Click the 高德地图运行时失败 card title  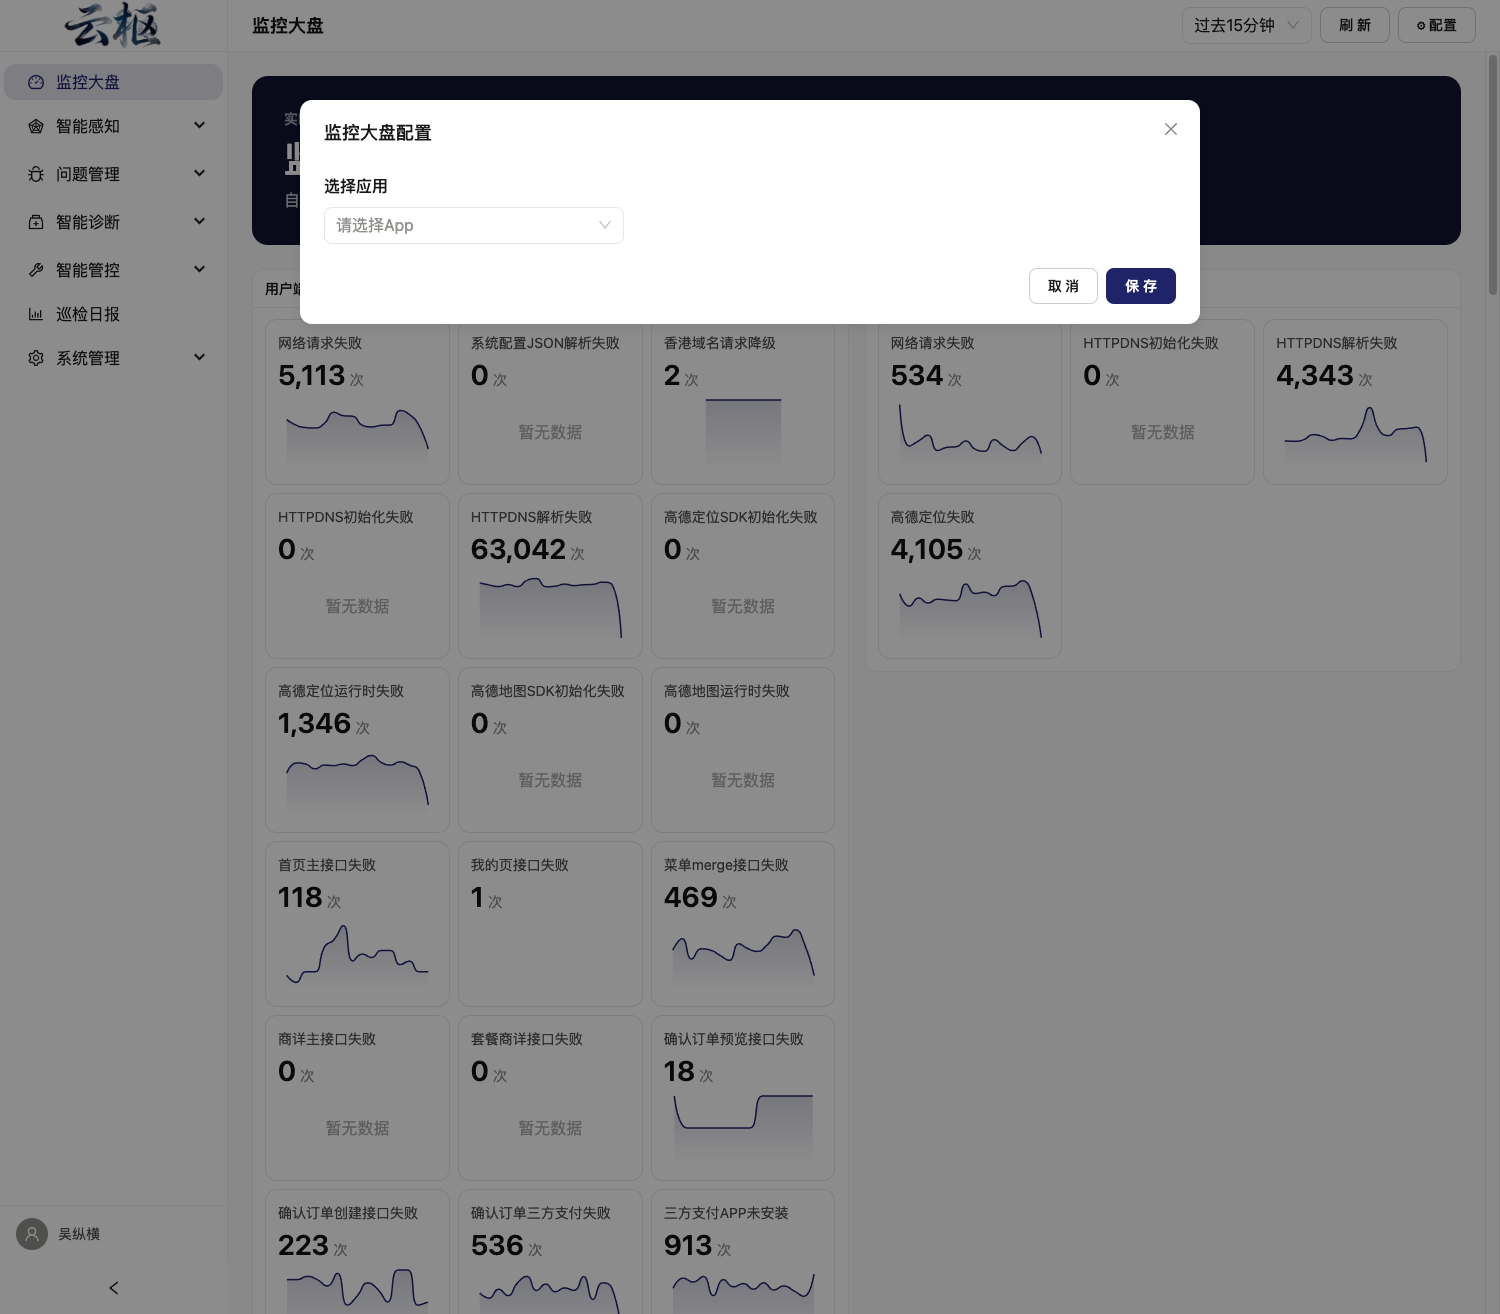[727, 691]
